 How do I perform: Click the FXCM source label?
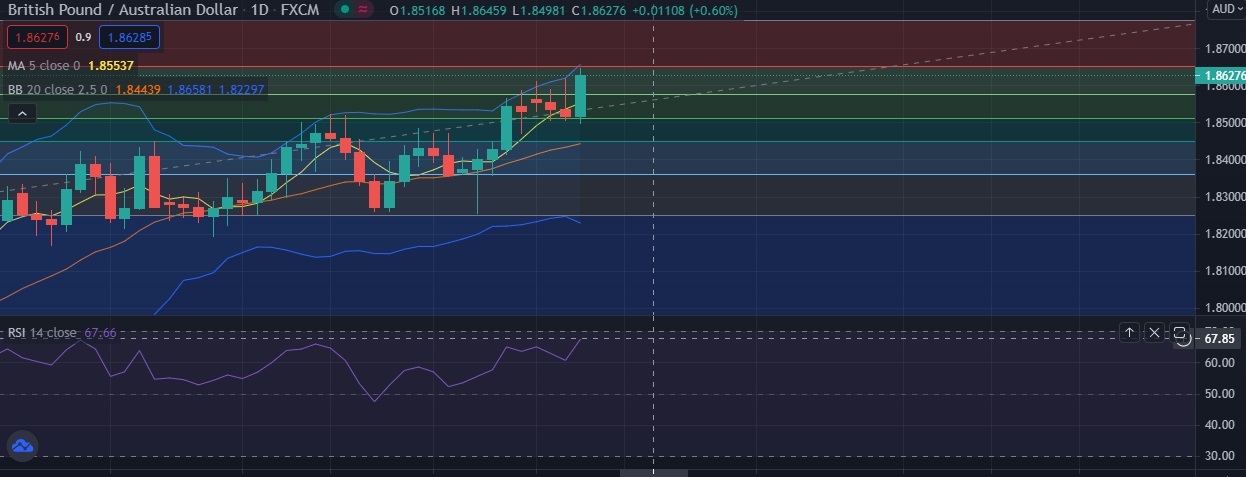click(x=299, y=10)
